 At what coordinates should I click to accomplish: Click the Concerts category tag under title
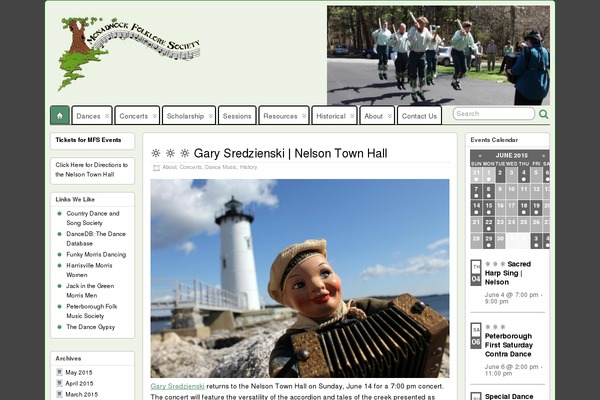pos(191,167)
